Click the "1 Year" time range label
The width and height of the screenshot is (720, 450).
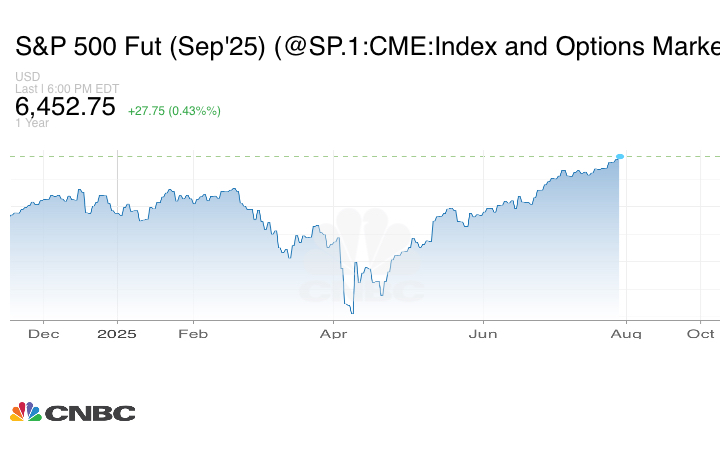coord(32,123)
